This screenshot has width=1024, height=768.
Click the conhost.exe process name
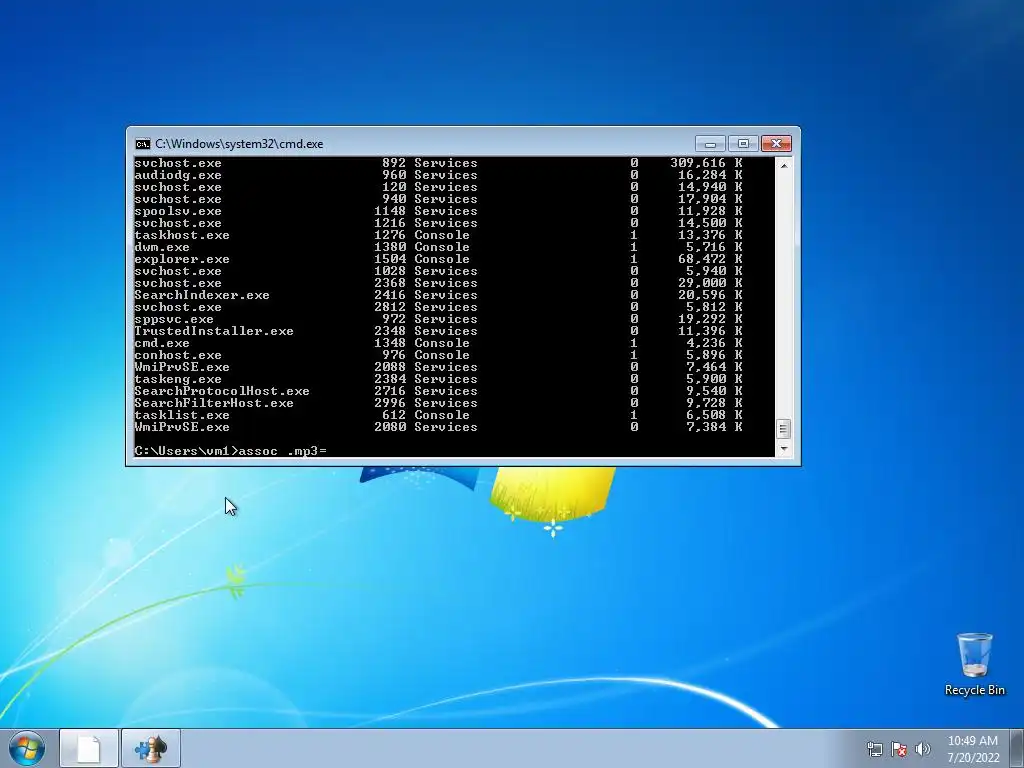click(x=178, y=355)
